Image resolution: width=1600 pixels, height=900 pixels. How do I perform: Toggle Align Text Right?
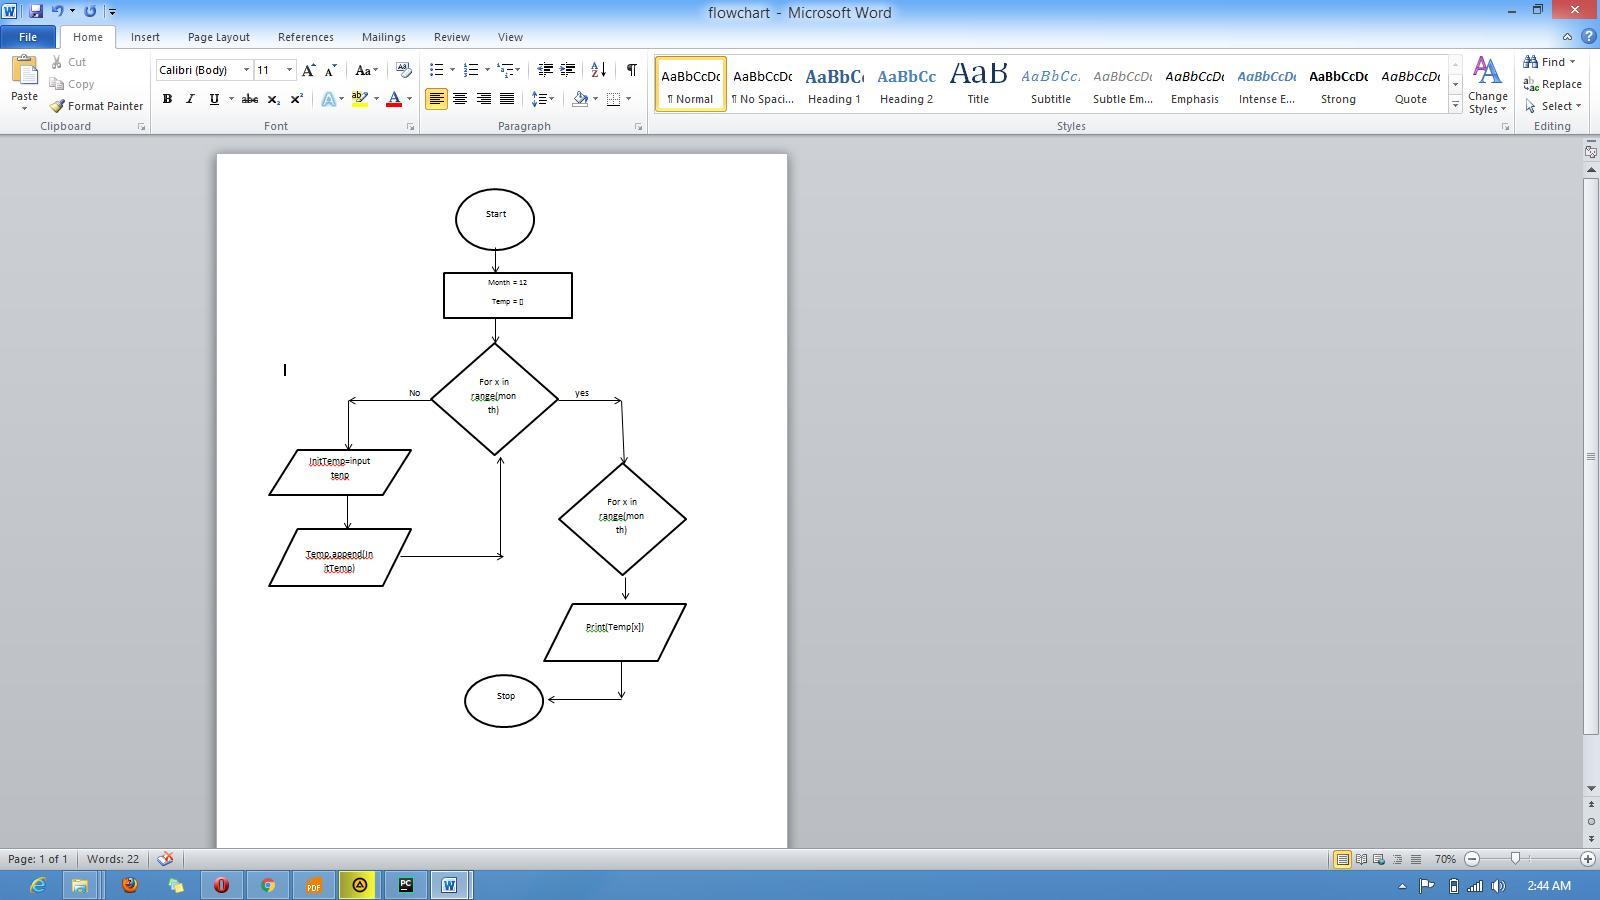point(483,99)
